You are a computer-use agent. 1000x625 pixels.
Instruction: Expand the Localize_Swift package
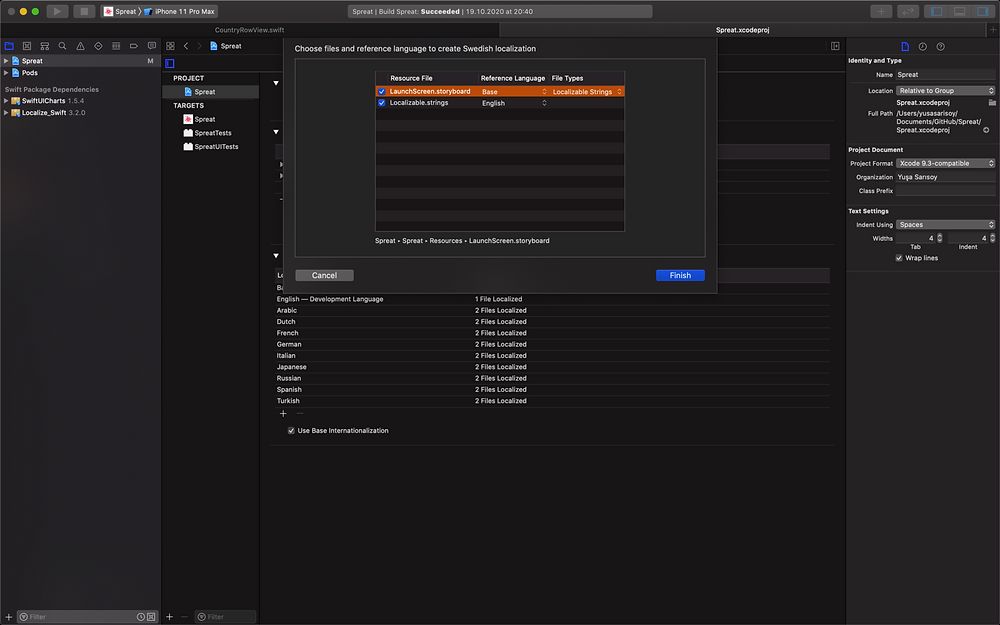coord(6,113)
